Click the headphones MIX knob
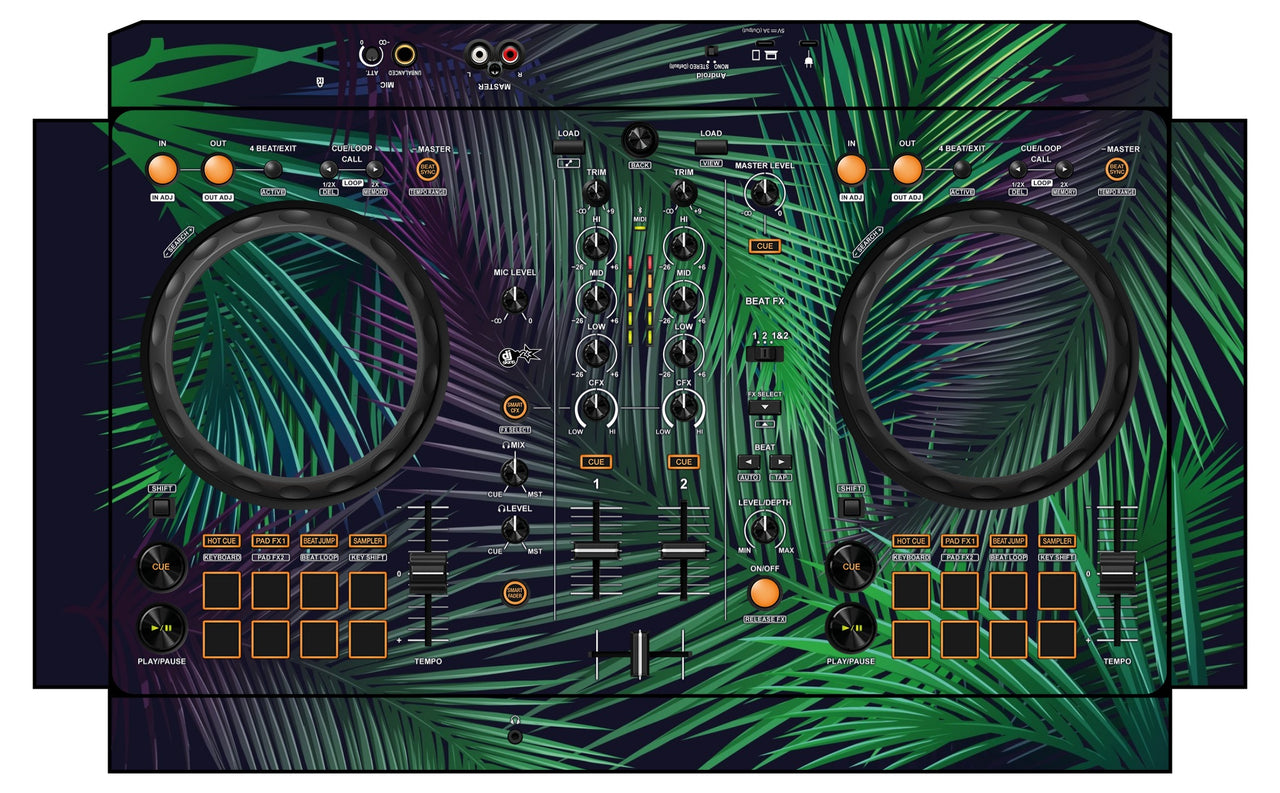Image resolution: width=1280 pixels, height=793 pixels. click(515, 471)
